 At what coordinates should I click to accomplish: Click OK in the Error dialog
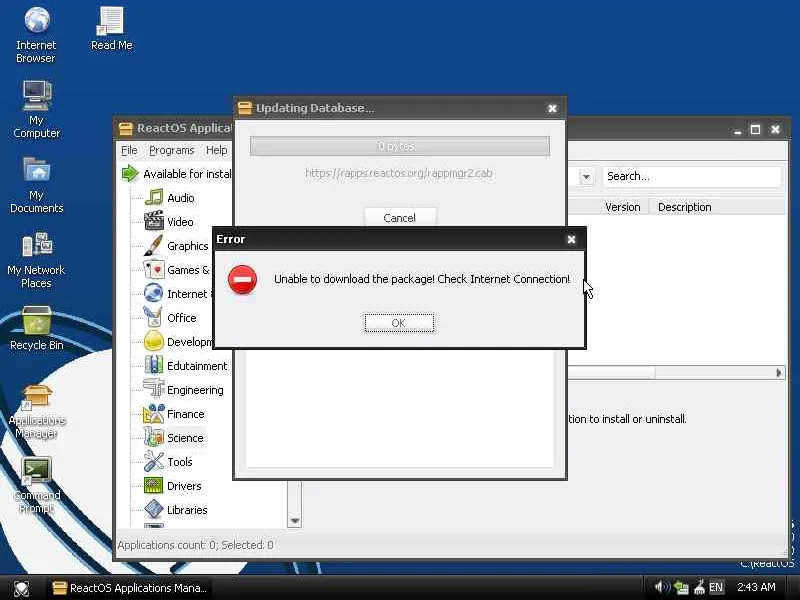[399, 323]
